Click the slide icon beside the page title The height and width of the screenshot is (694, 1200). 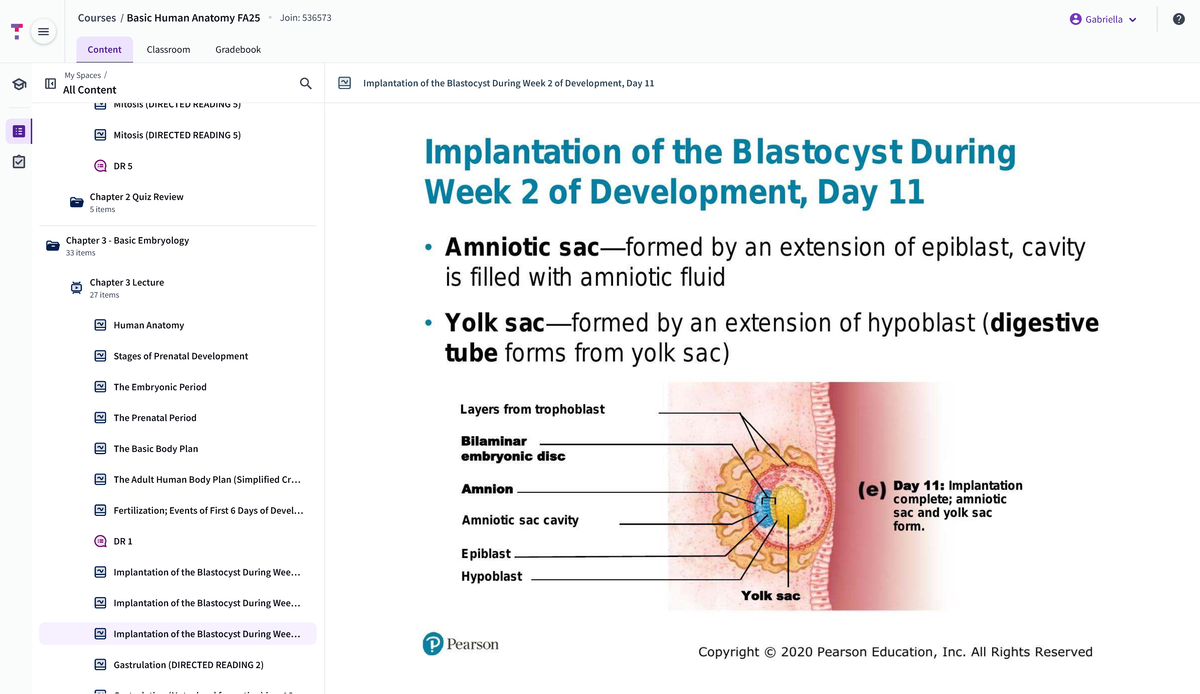pyautogui.click(x=344, y=83)
